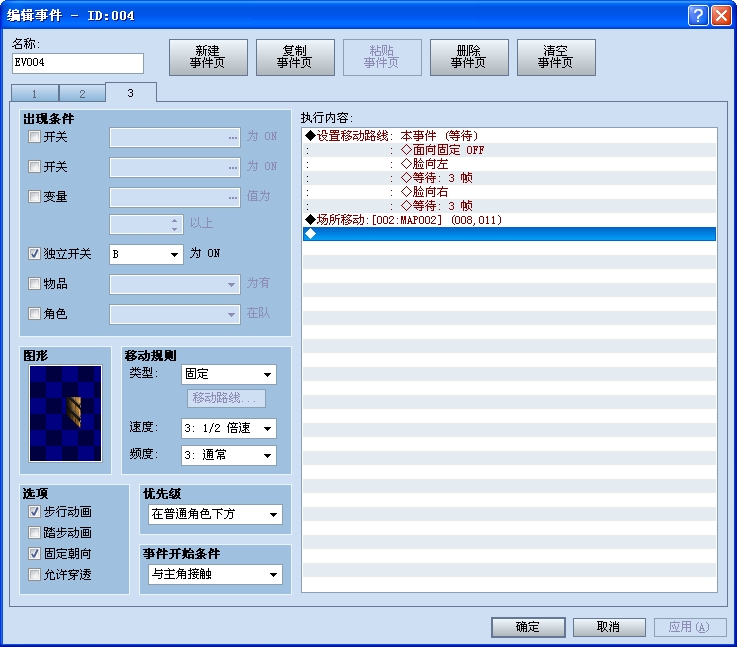Click the event graphic thumbnail
Image resolution: width=737 pixels, height=647 pixels.
point(65,413)
